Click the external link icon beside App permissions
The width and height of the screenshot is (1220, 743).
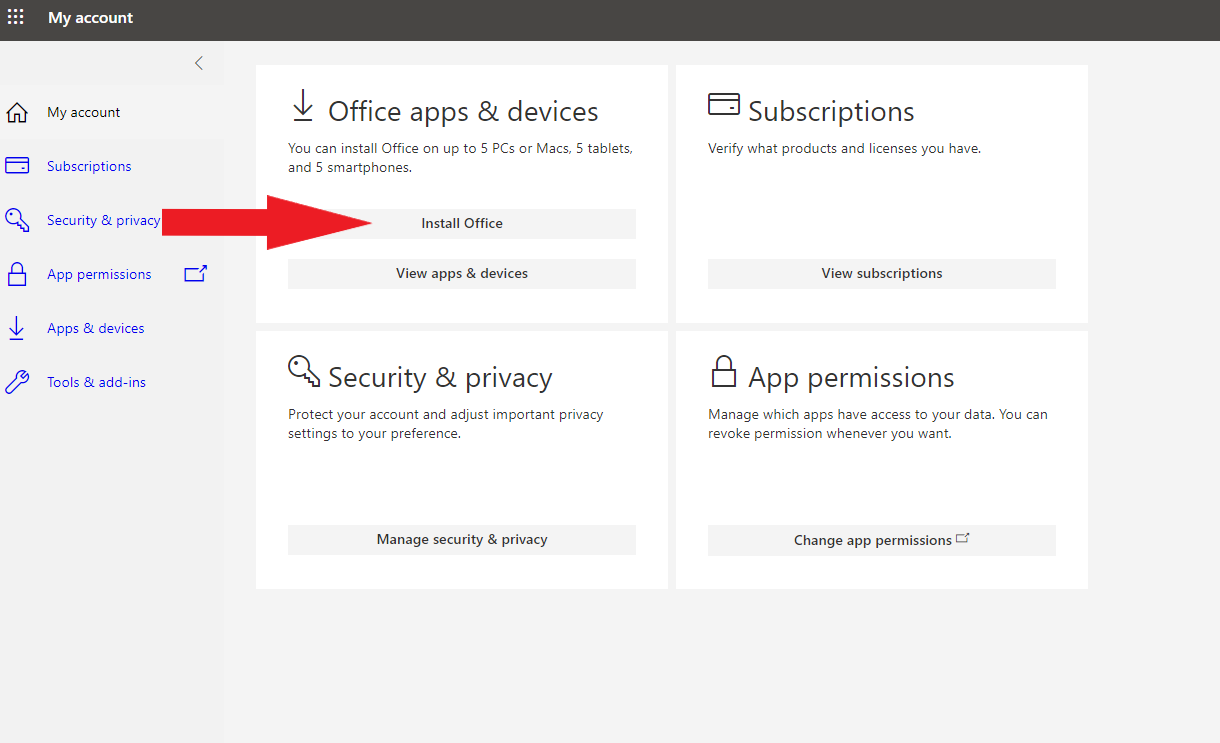tap(195, 273)
